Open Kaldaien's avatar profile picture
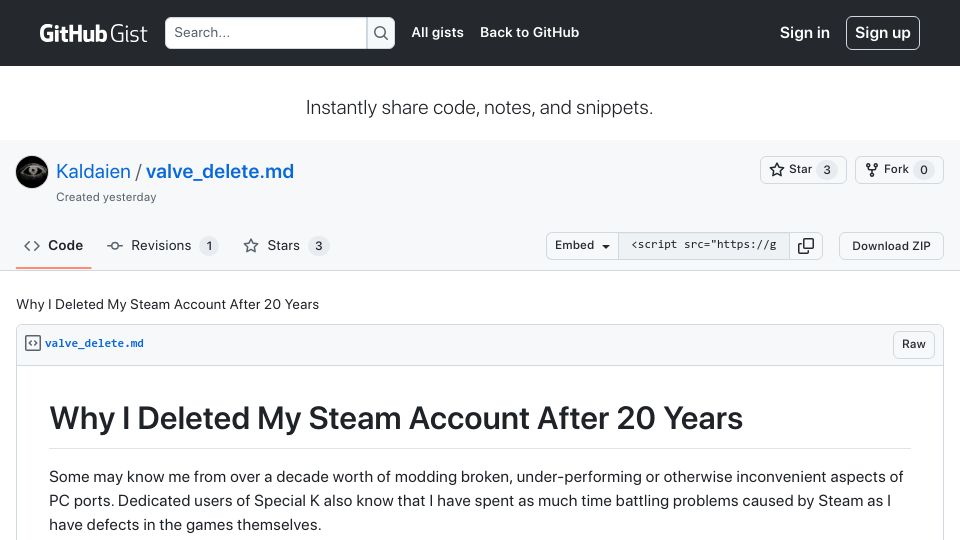960x540 pixels. click(x=32, y=172)
